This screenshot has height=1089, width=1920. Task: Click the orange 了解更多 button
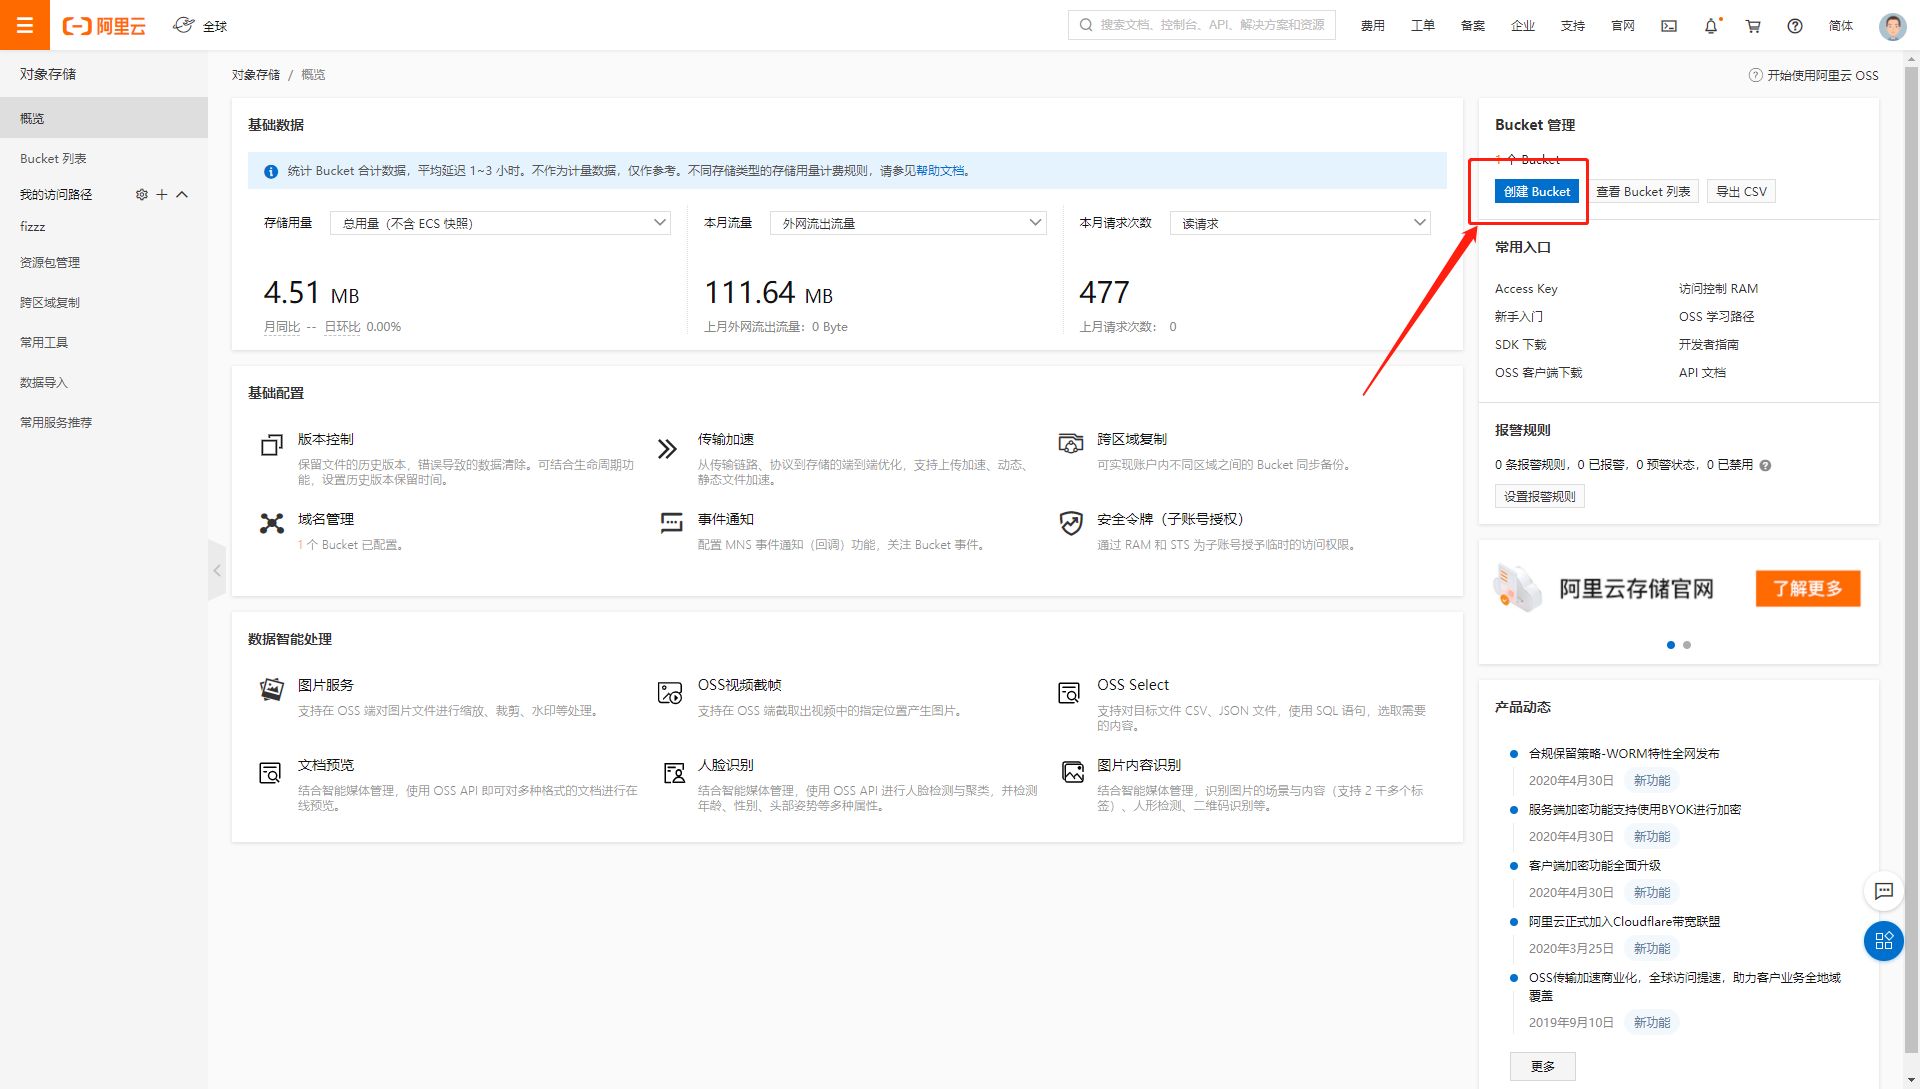[1808, 588]
